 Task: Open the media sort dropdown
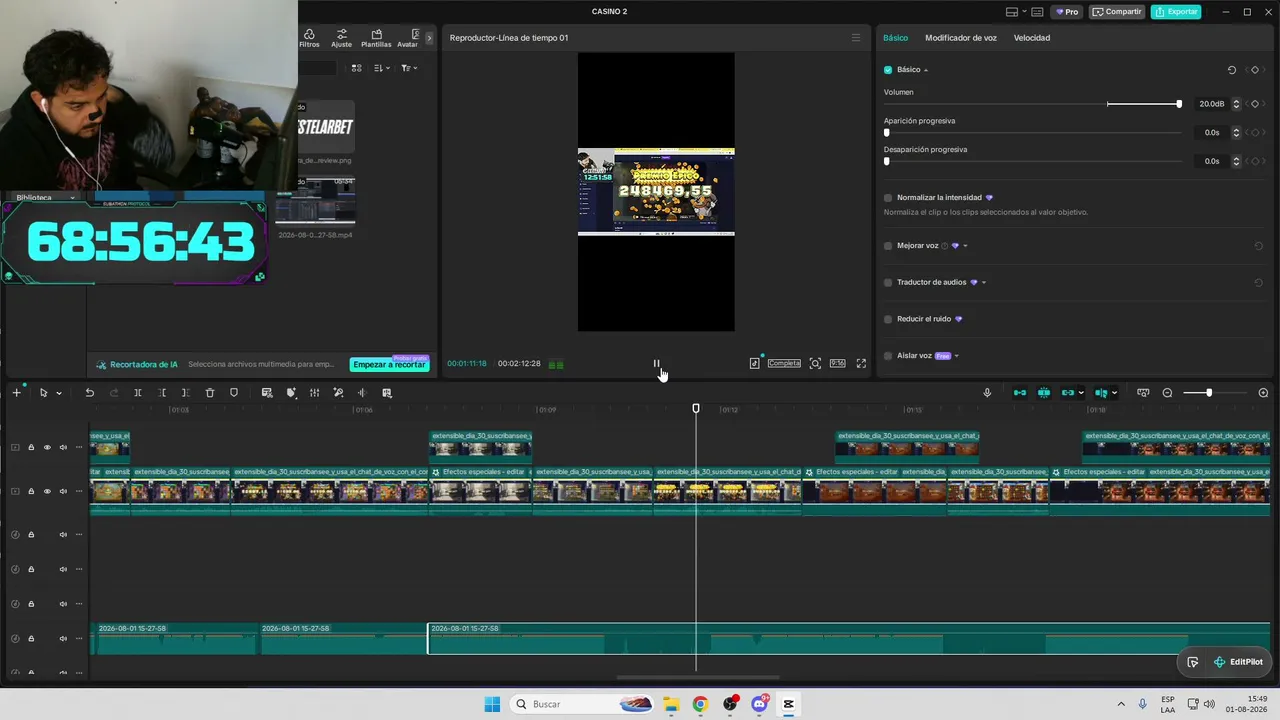(x=382, y=68)
